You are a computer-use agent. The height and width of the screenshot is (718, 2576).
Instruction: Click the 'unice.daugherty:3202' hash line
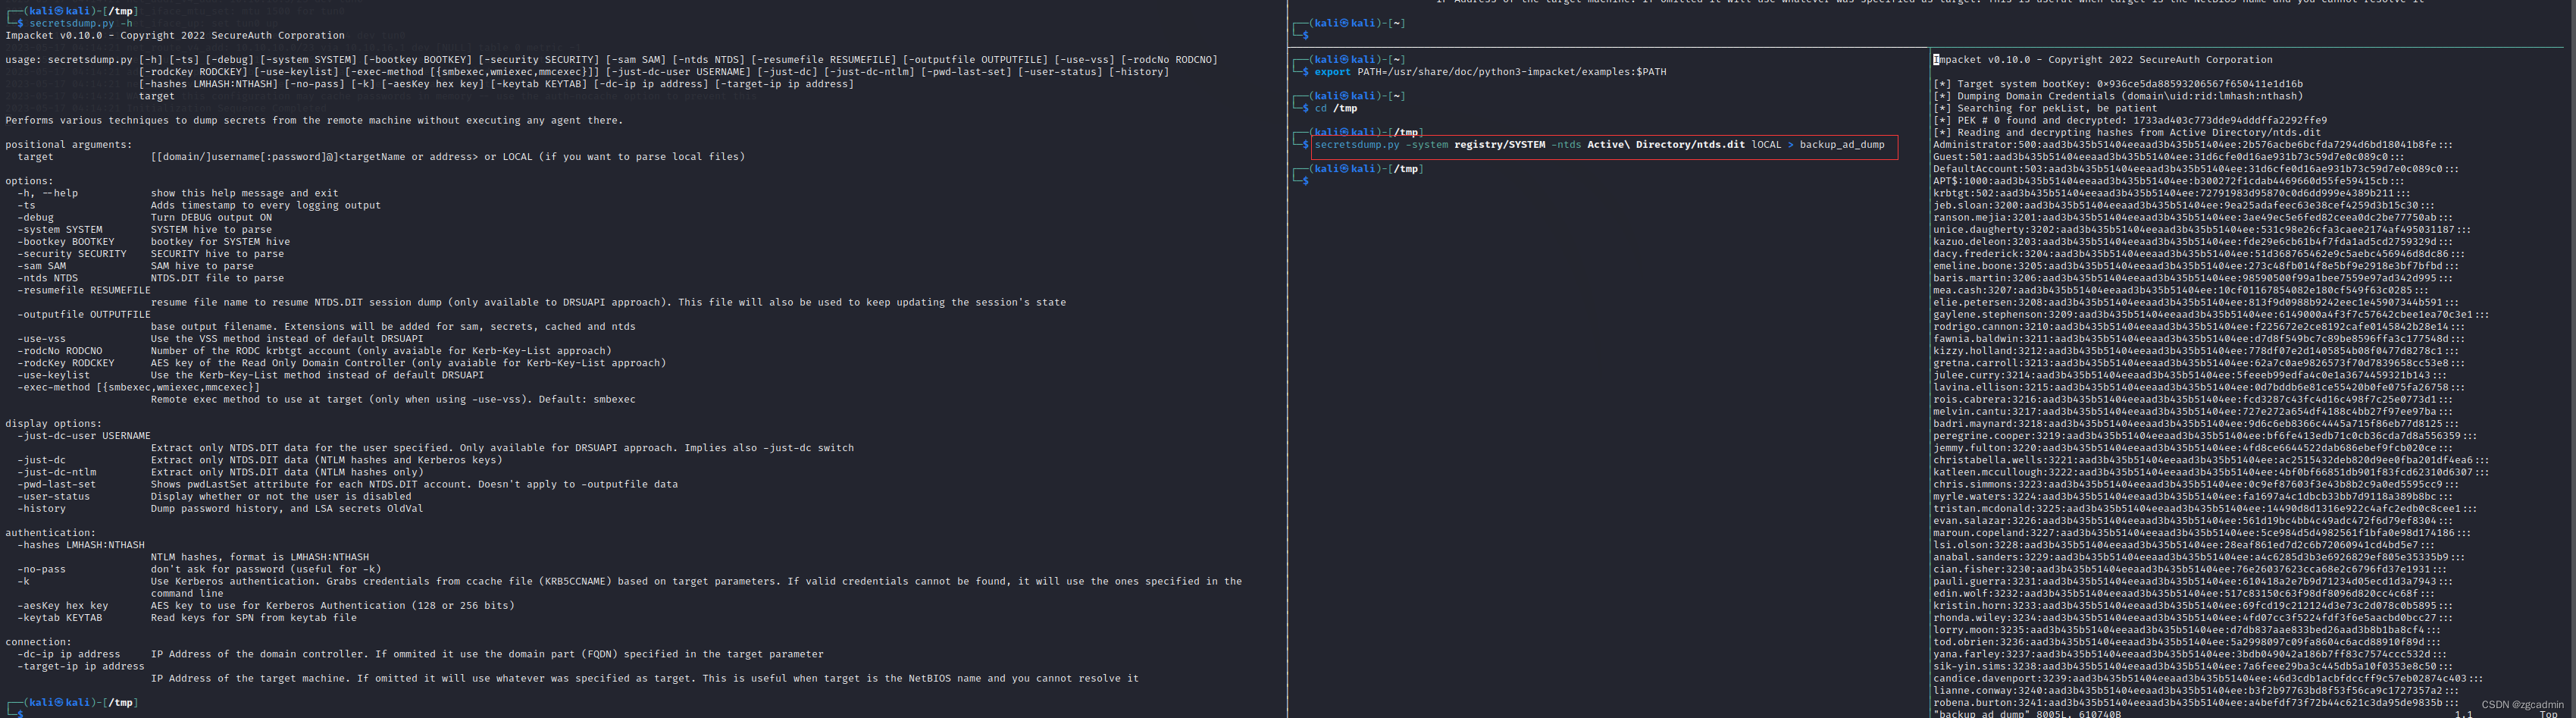pos(2202,229)
